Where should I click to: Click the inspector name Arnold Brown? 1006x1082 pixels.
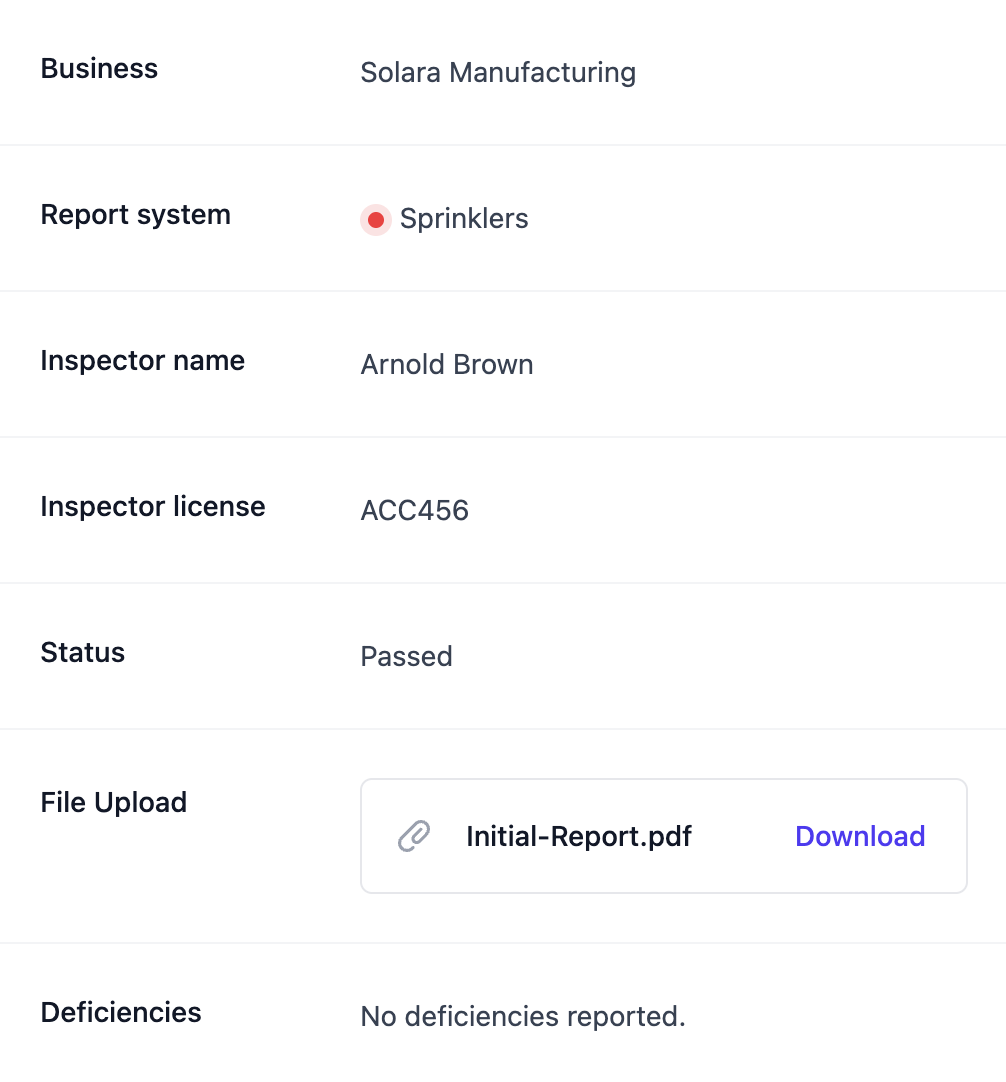coord(446,365)
